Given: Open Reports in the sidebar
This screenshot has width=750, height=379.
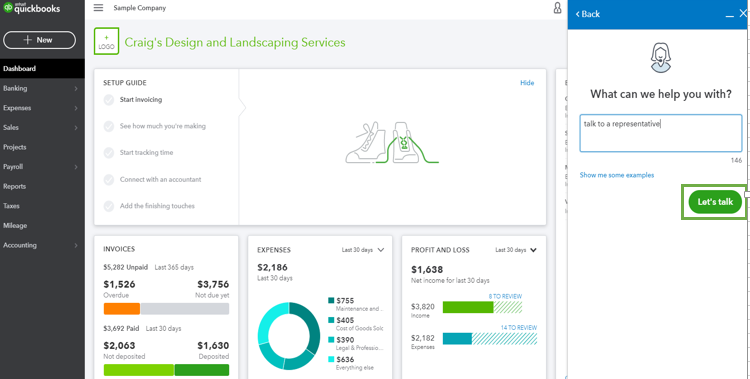Looking at the screenshot, I should (42, 187).
